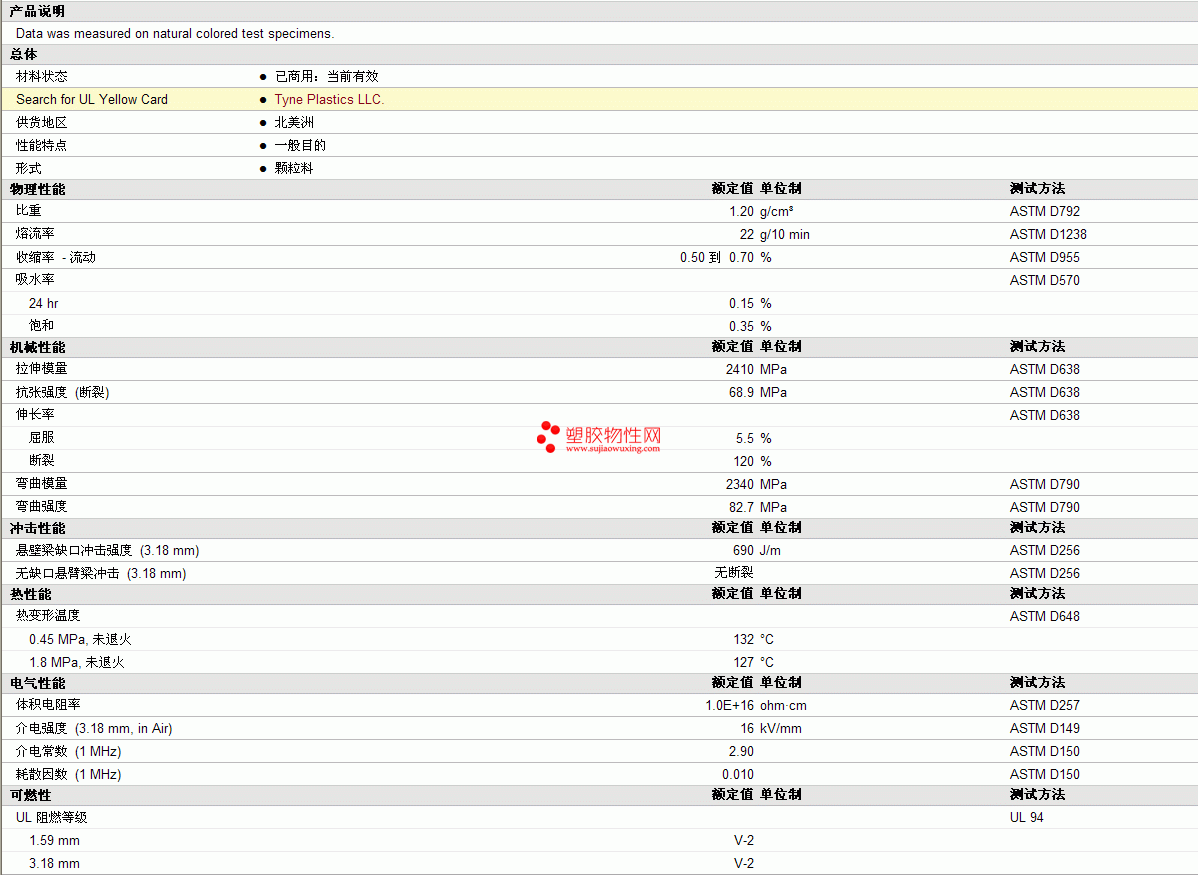Select the '比重' row label
Image resolution: width=1198 pixels, height=875 pixels.
click(28, 210)
